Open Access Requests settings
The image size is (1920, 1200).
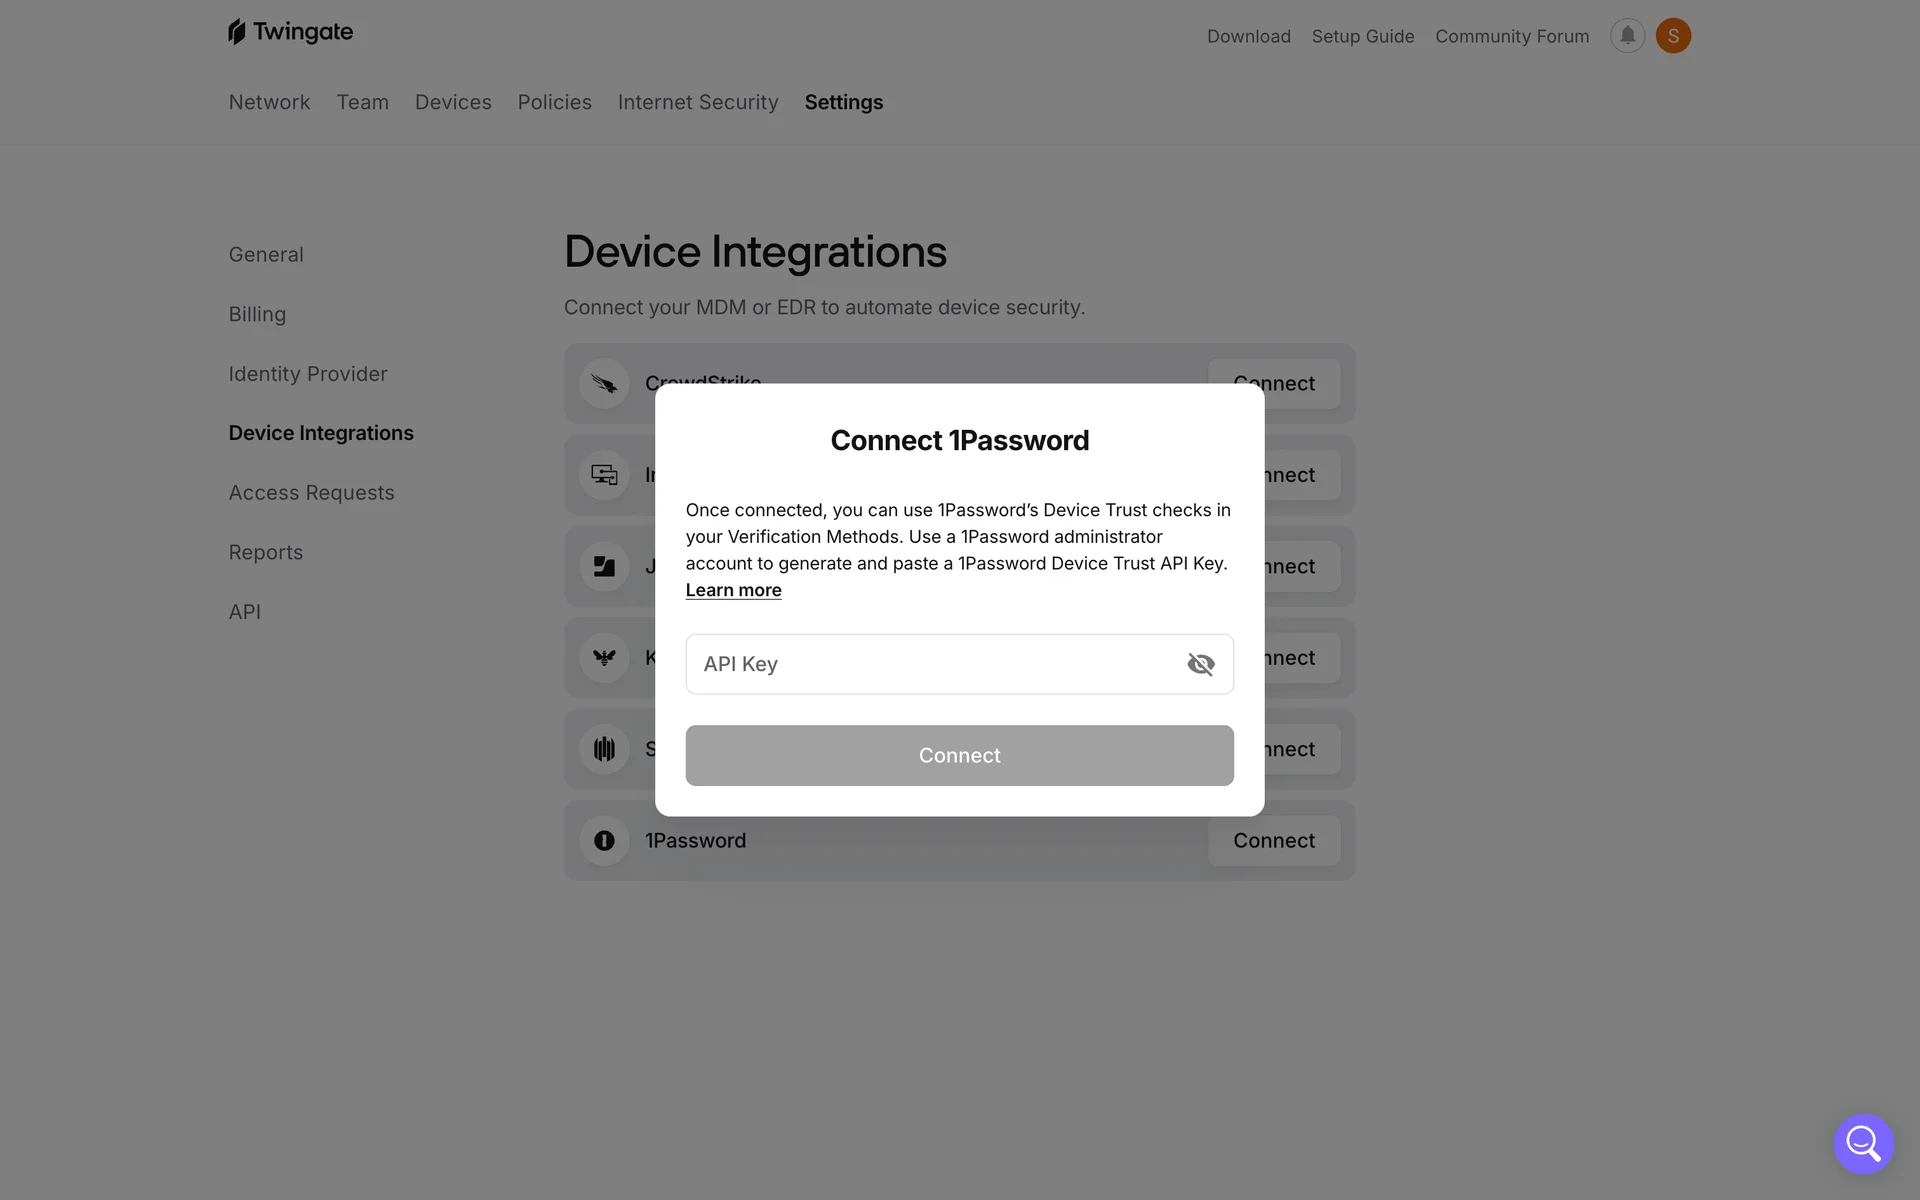311,493
